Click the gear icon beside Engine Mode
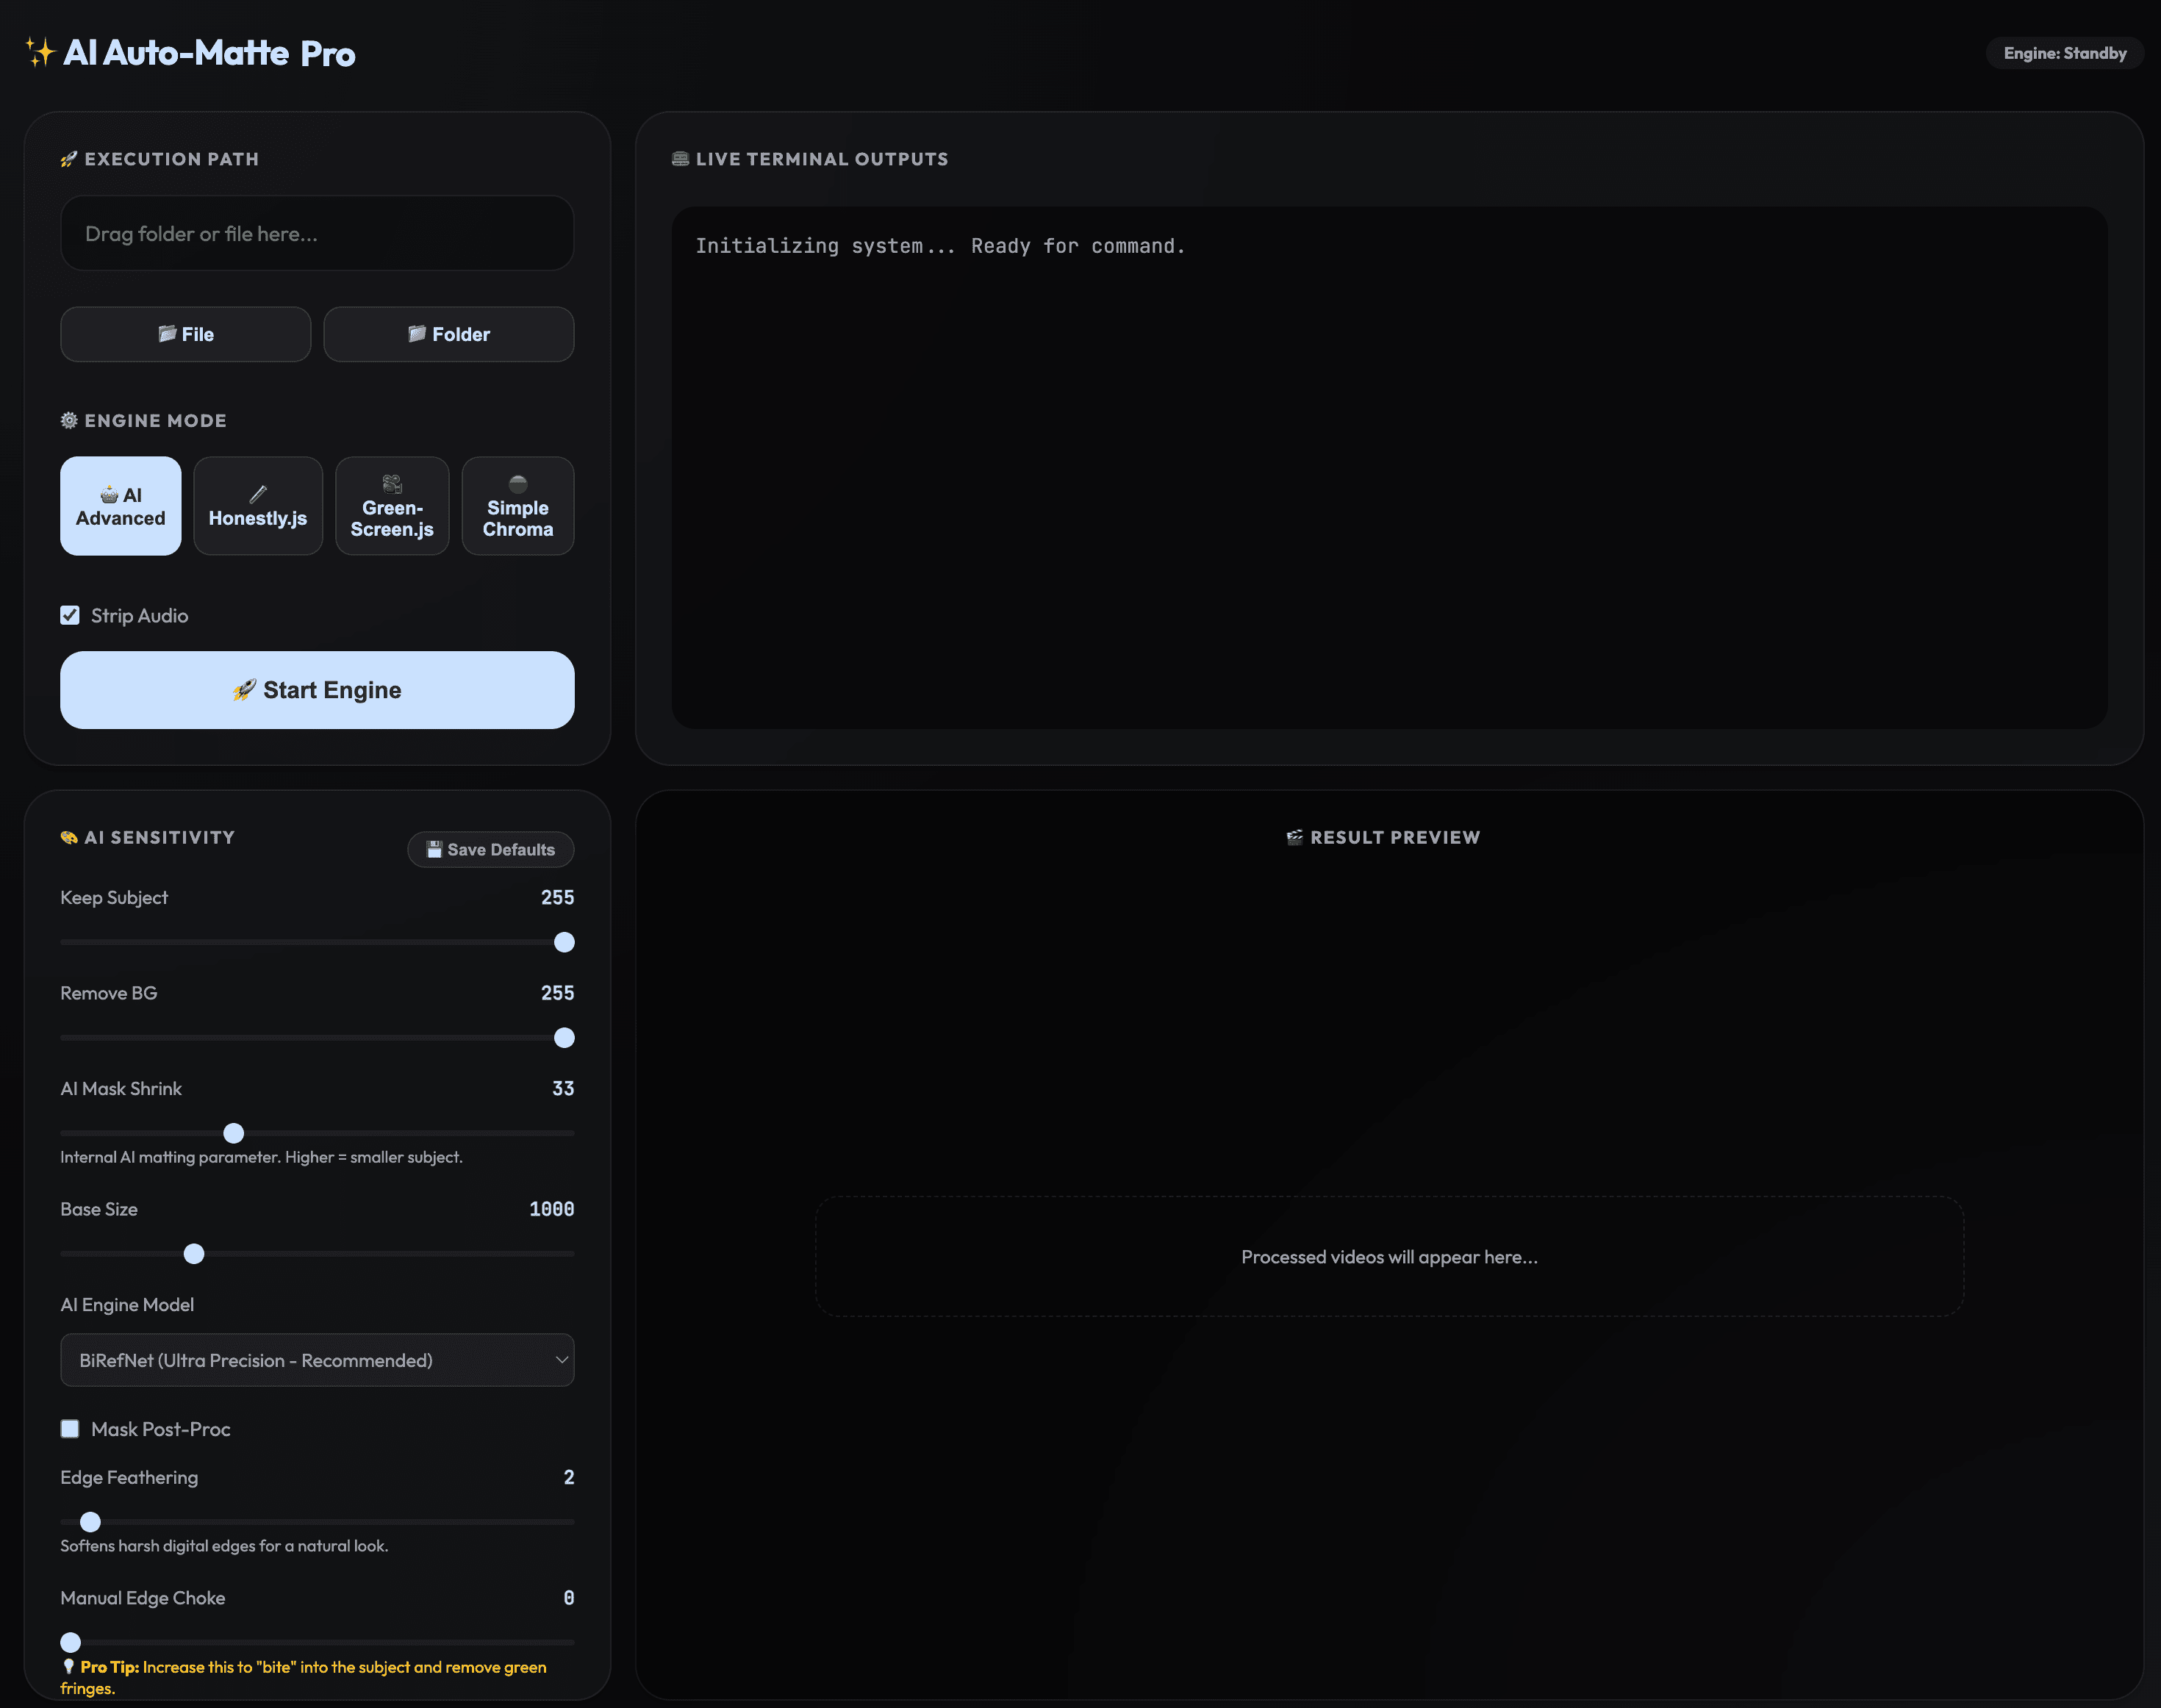Screen dimensions: 2161x1708 69,420
